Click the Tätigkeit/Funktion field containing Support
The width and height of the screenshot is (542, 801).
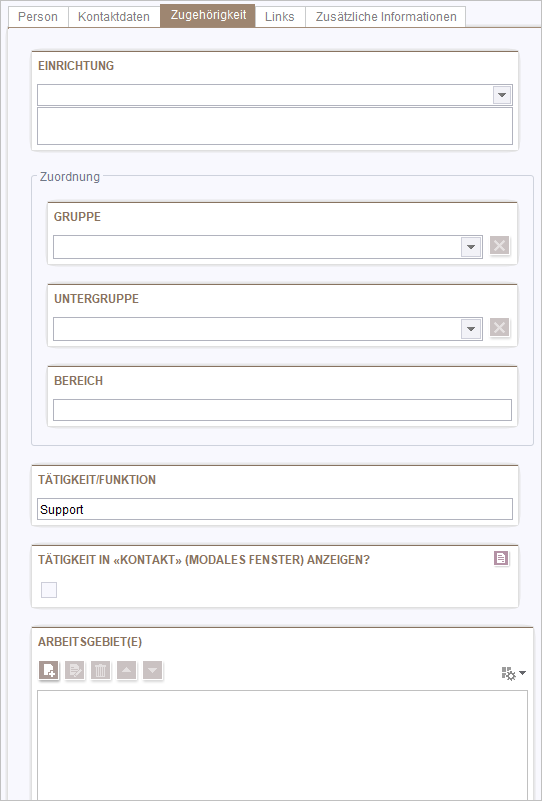tap(275, 509)
